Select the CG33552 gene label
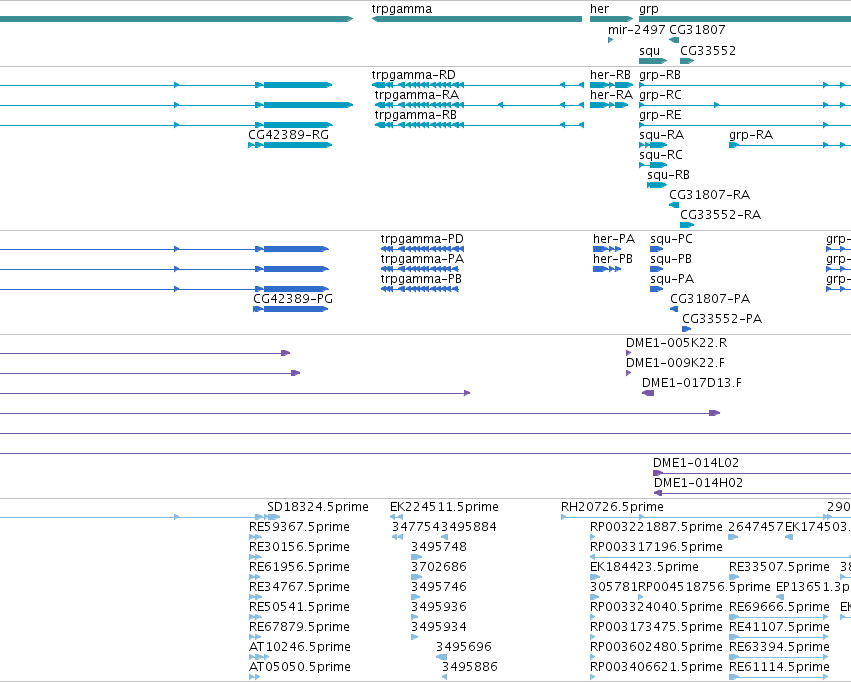851x682 pixels. click(x=708, y=50)
